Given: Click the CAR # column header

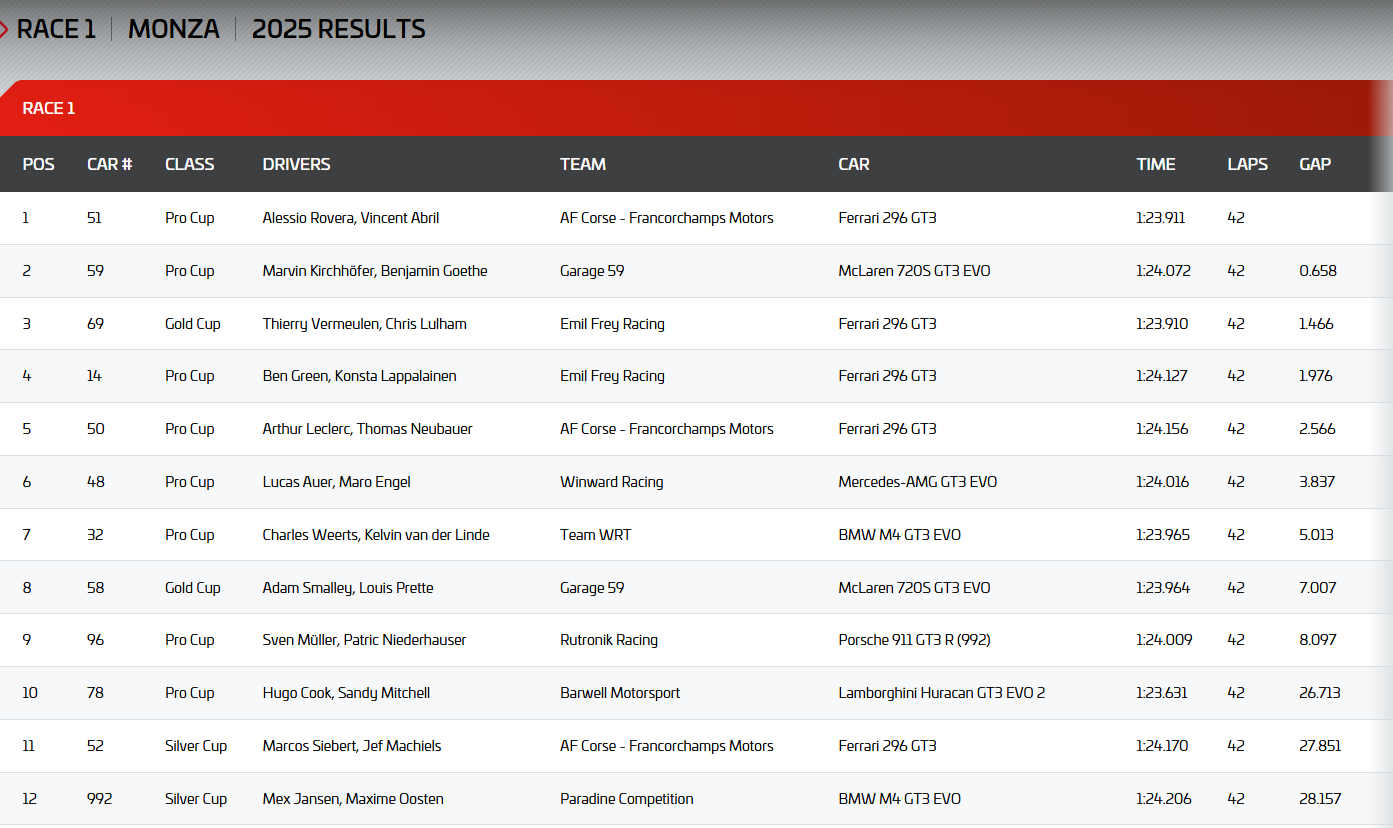Looking at the screenshot, I should coord(110,164).
